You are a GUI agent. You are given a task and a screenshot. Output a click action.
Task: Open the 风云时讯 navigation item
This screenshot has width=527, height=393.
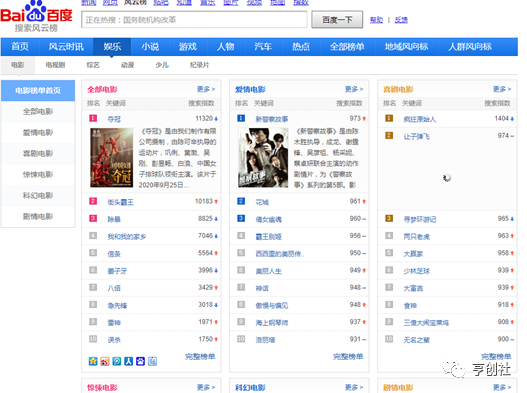pos(66,47)
